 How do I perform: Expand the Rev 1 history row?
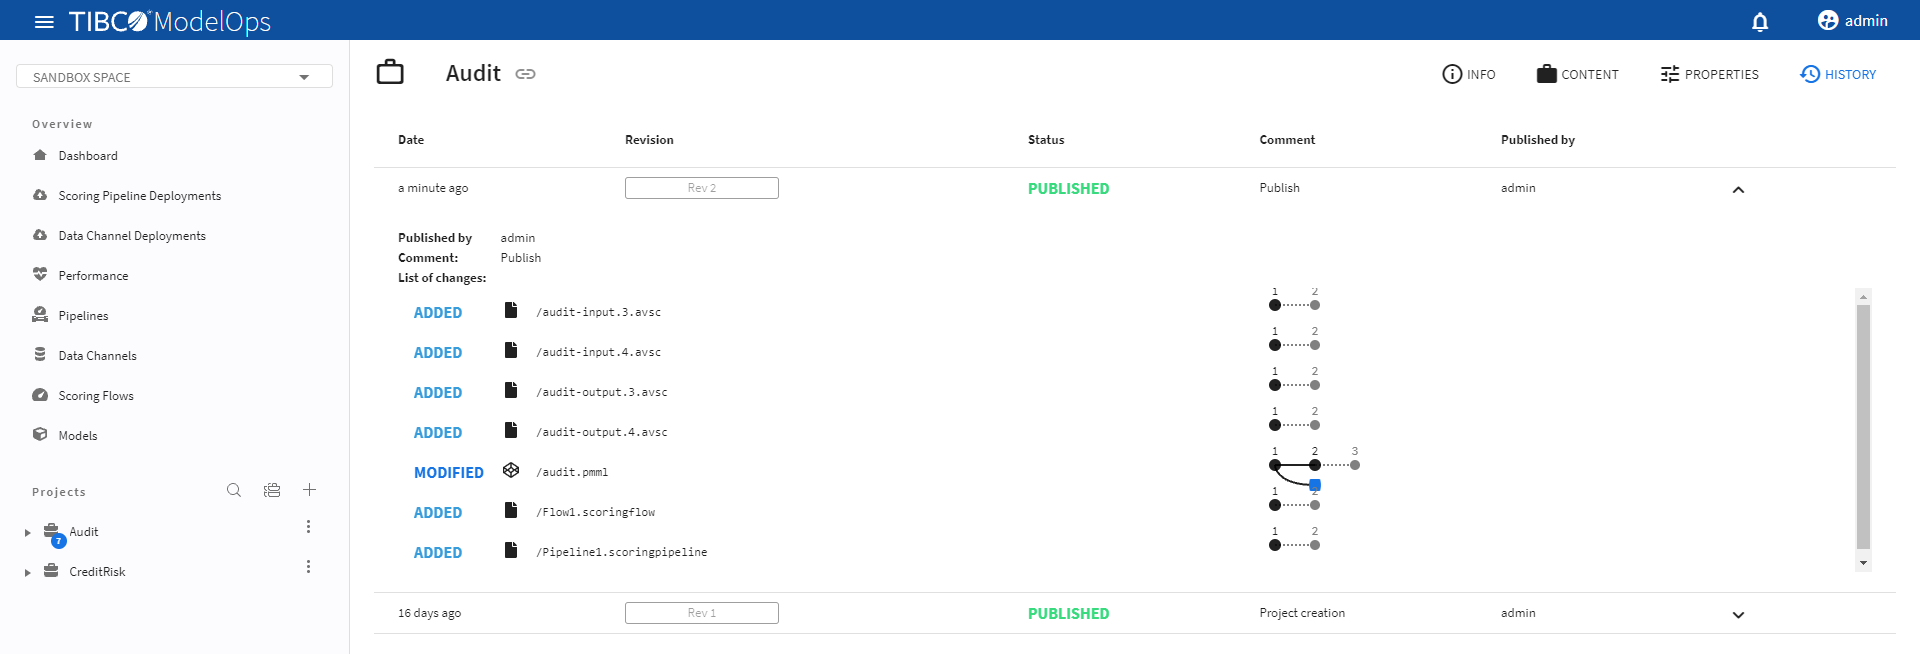click(1738, 615)
